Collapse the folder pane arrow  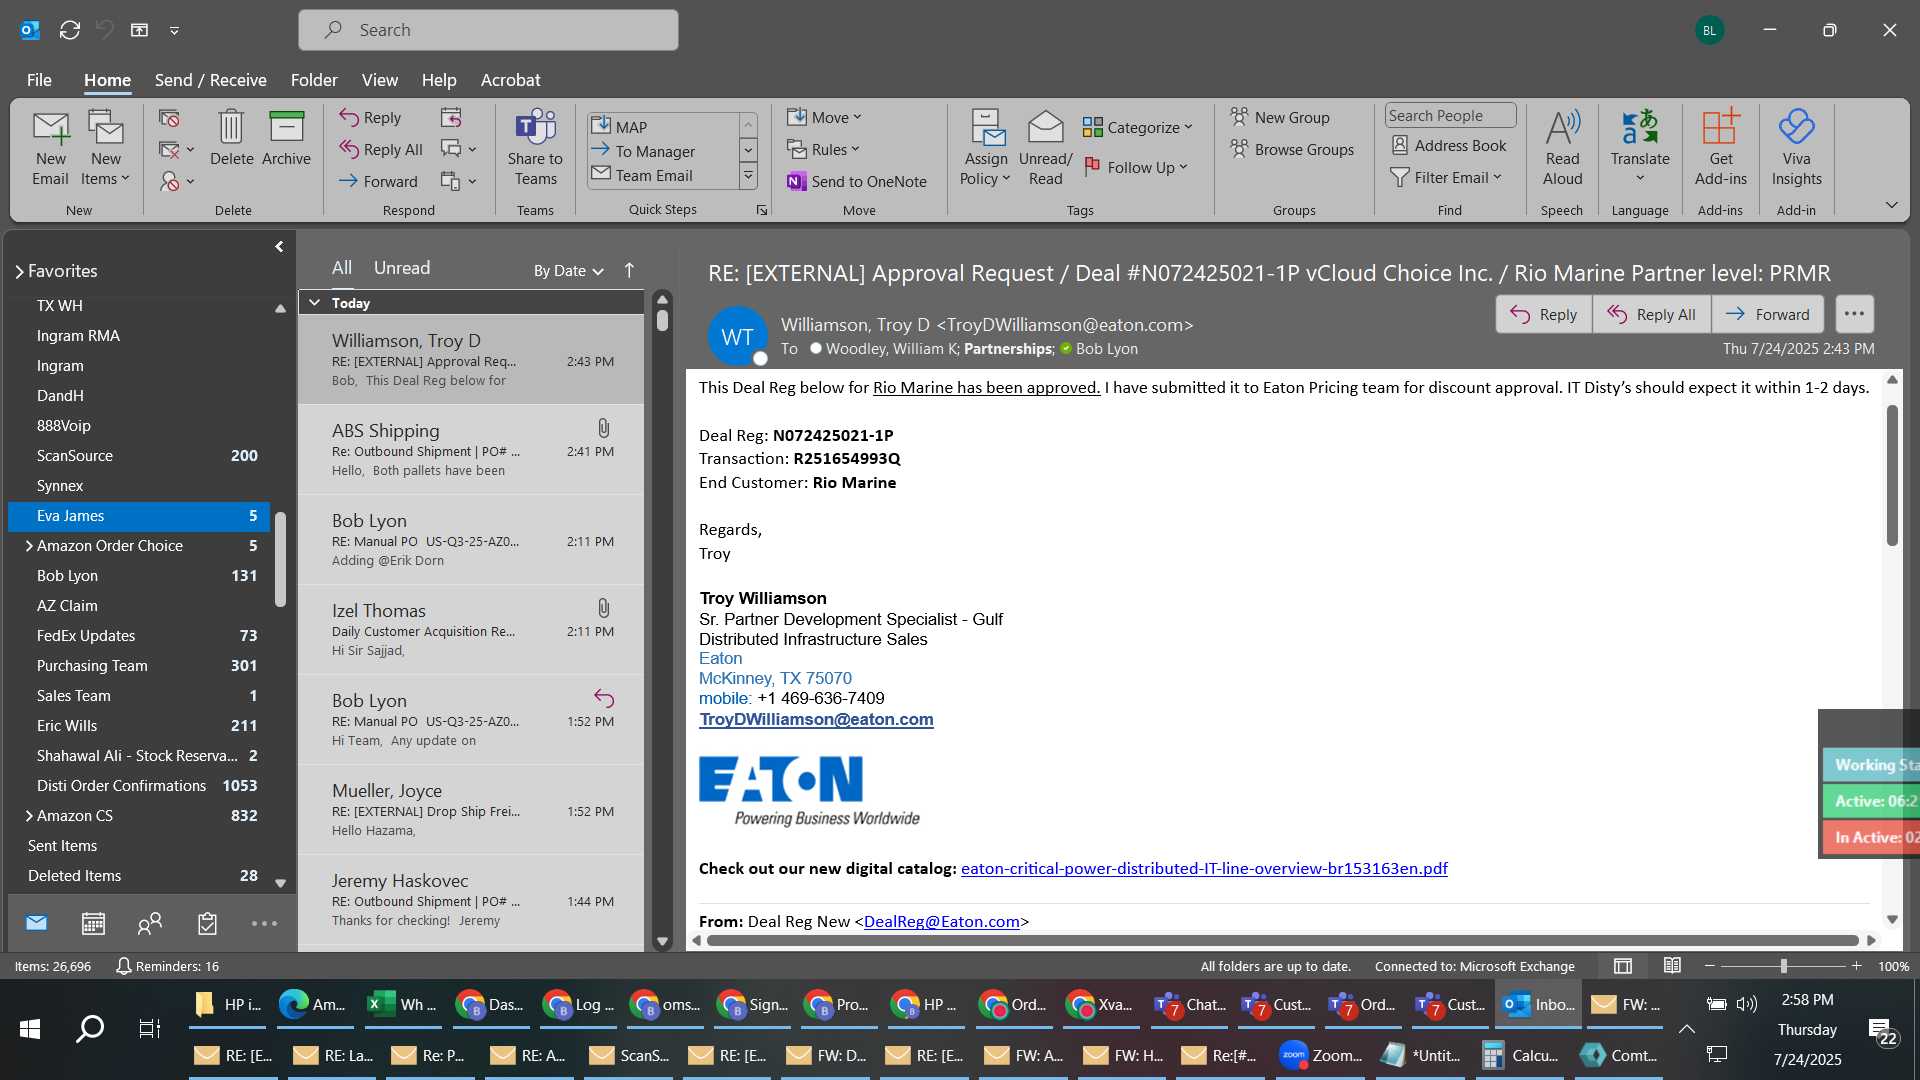point(279,246)
